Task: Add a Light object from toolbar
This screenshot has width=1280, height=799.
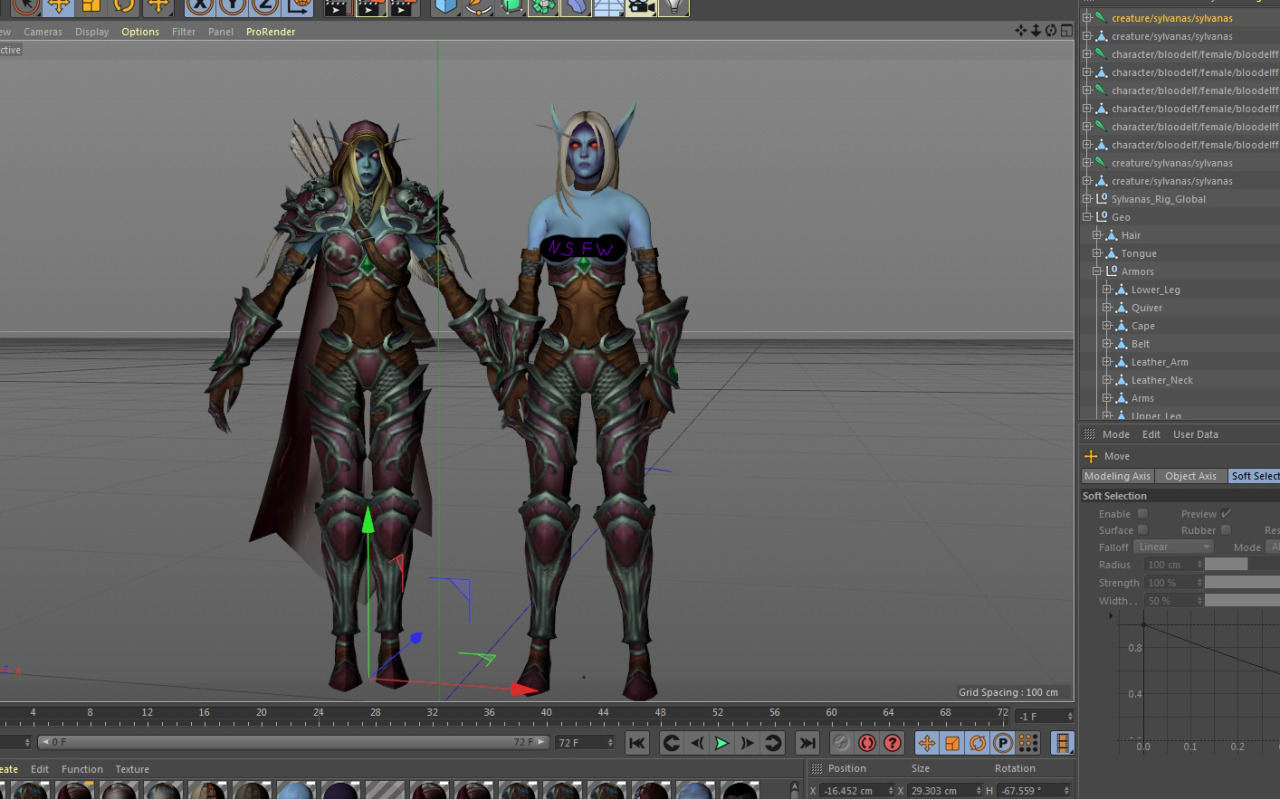Action: [x=674, y=6]
